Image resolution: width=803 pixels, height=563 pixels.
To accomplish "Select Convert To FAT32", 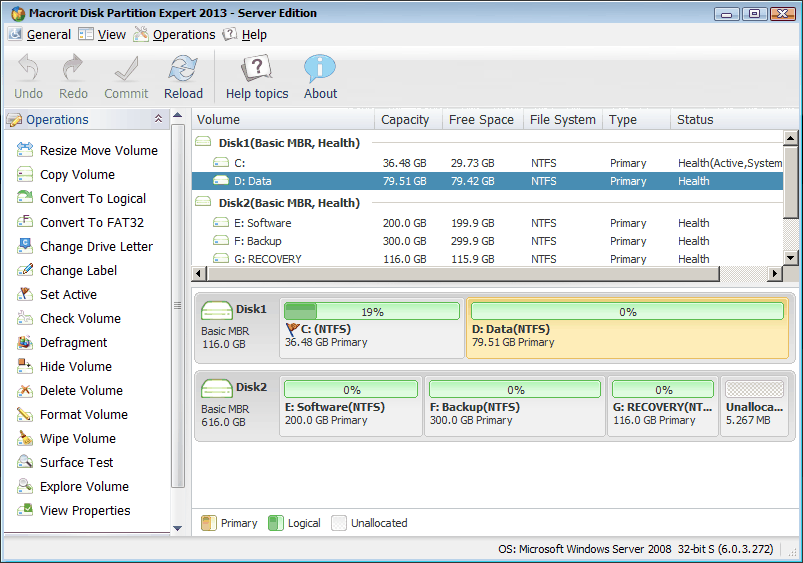I will 80,222.
